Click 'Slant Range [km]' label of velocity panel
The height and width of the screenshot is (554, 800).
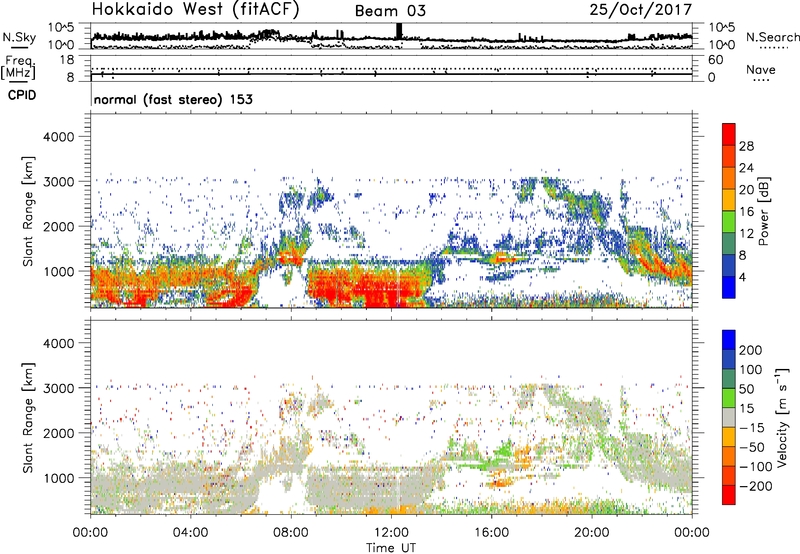point(28,417)
